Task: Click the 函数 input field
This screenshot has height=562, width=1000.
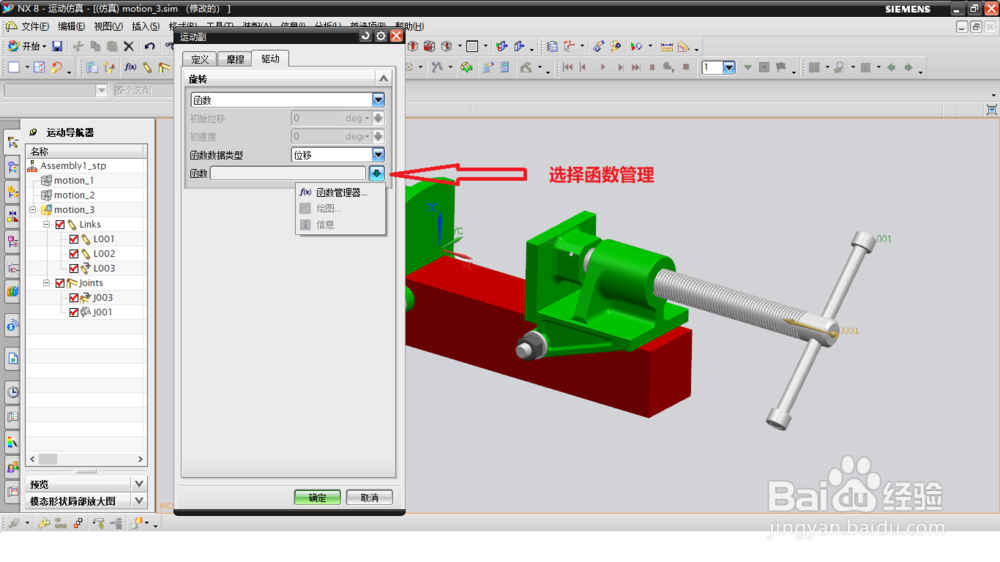Action: tap(288, 174)
